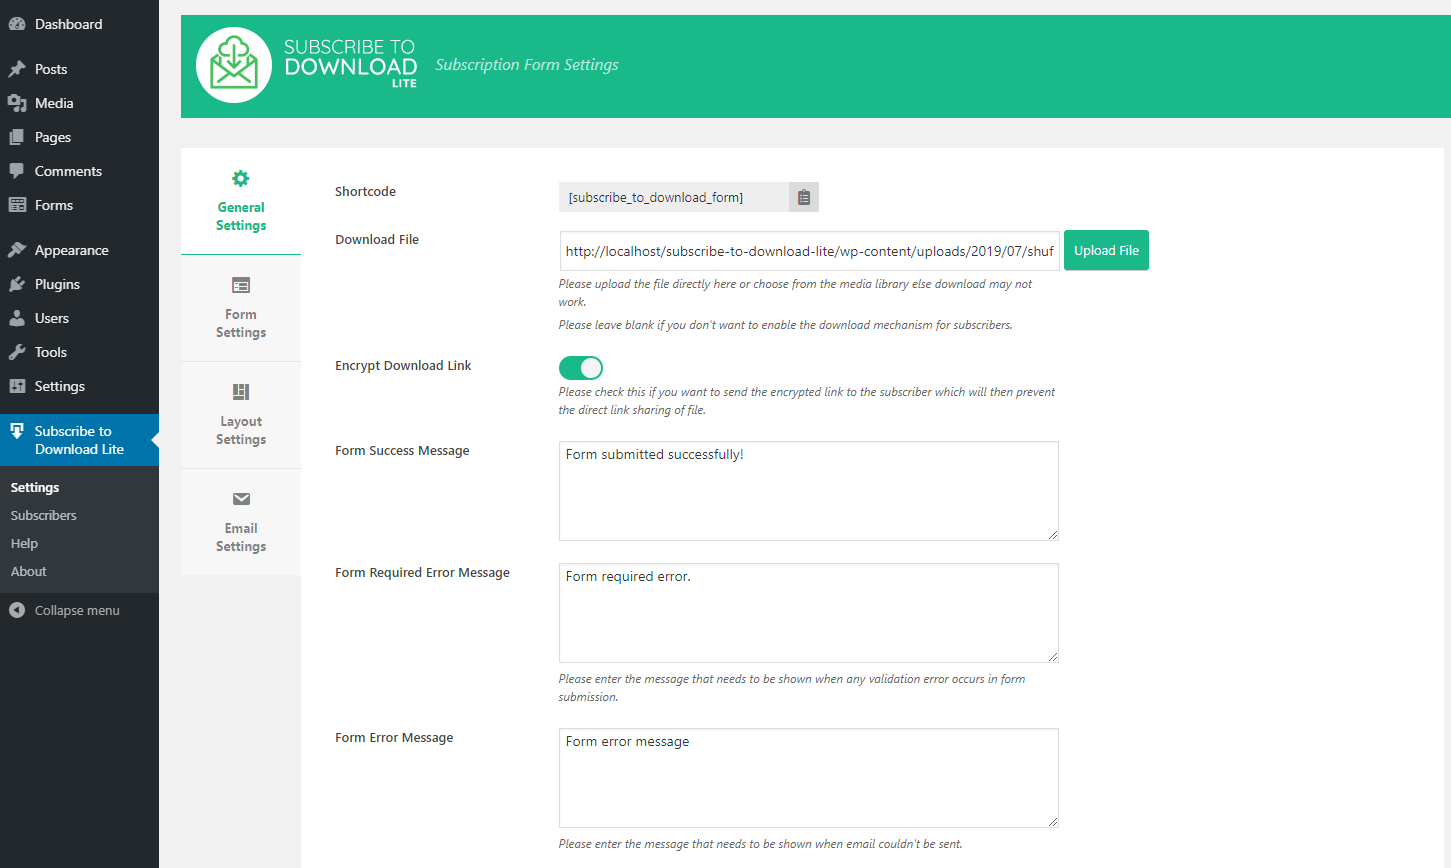Viewport: 1451px width, 868px height.
Task: Open the Pages menu item
Action: pos(79,137)
